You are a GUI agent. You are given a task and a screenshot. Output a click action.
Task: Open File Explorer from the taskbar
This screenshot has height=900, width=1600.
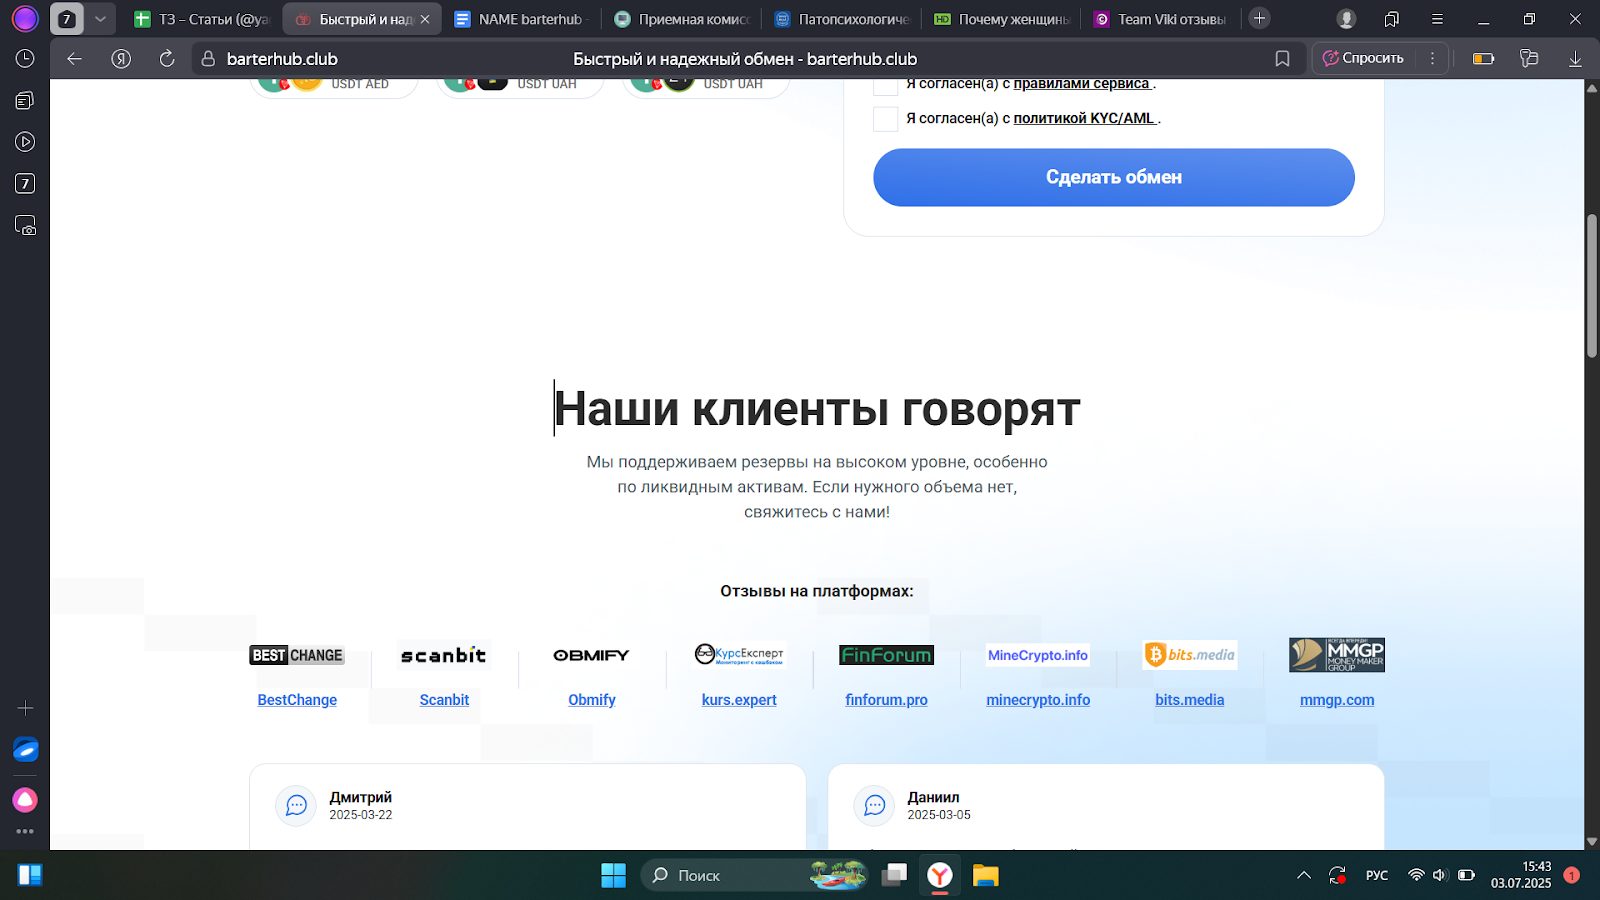(986, 875)
